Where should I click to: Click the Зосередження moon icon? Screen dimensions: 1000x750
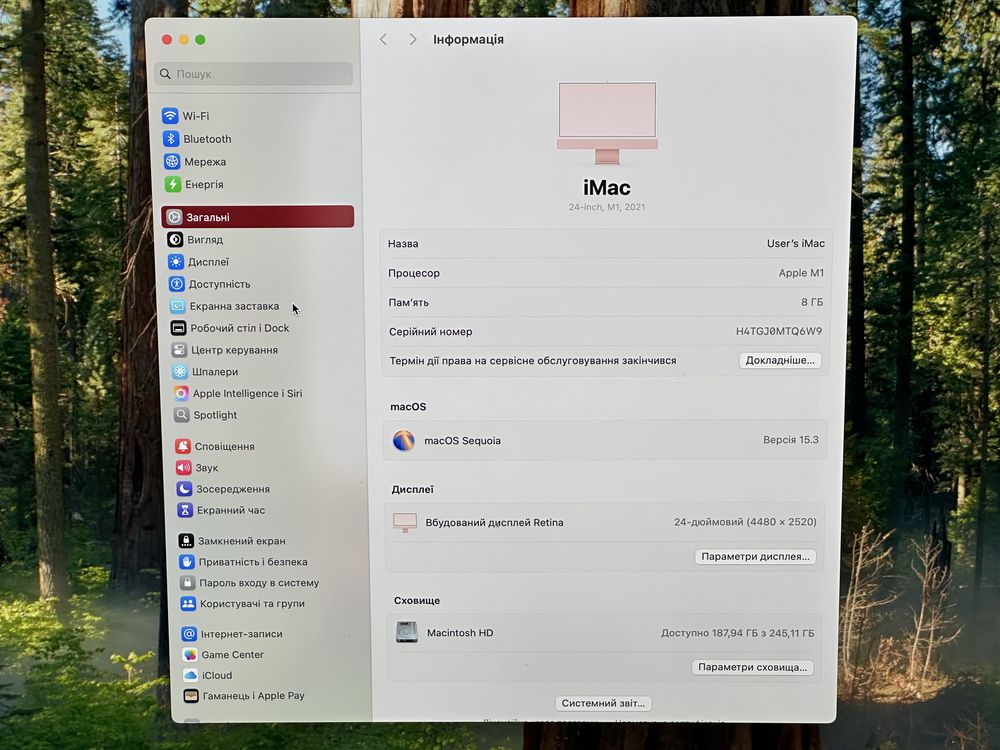[x=184, y=489]
